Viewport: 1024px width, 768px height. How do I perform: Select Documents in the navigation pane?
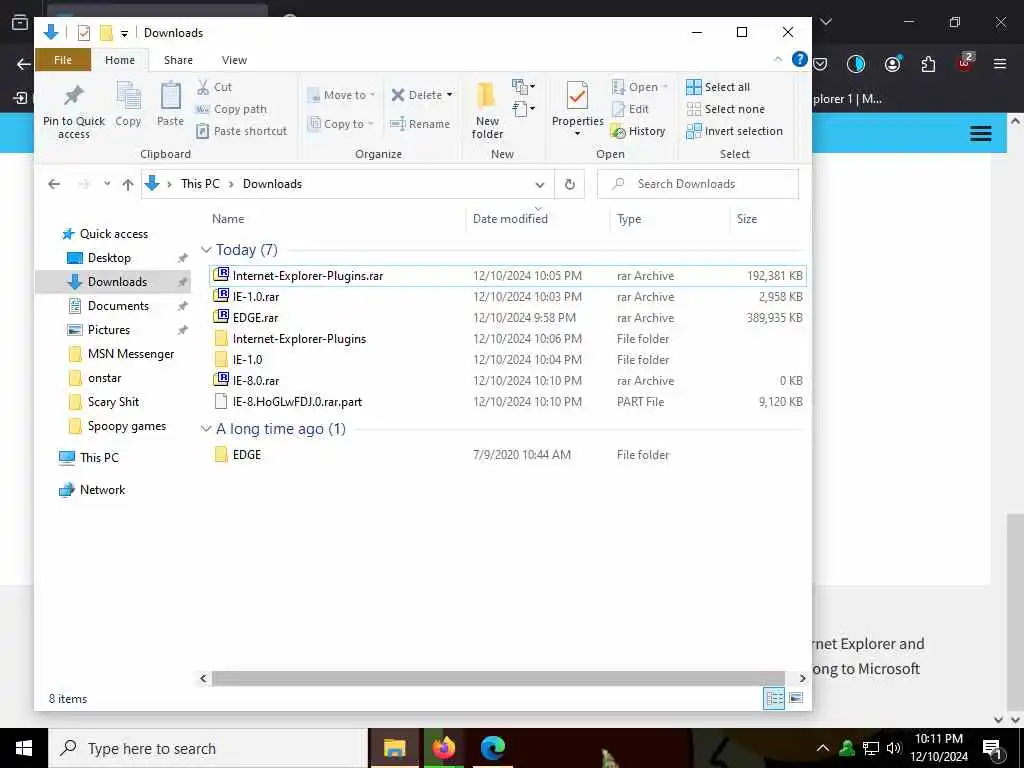click(x=118, y=306)
